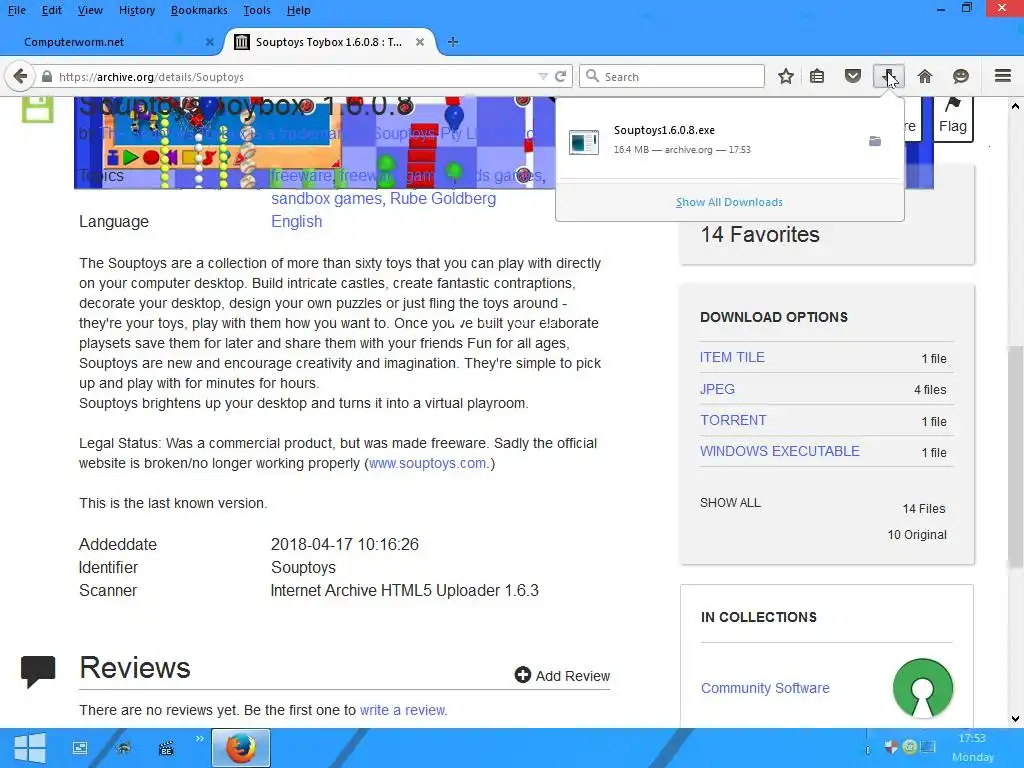Open the Tools menu

(x=257, y=10)
